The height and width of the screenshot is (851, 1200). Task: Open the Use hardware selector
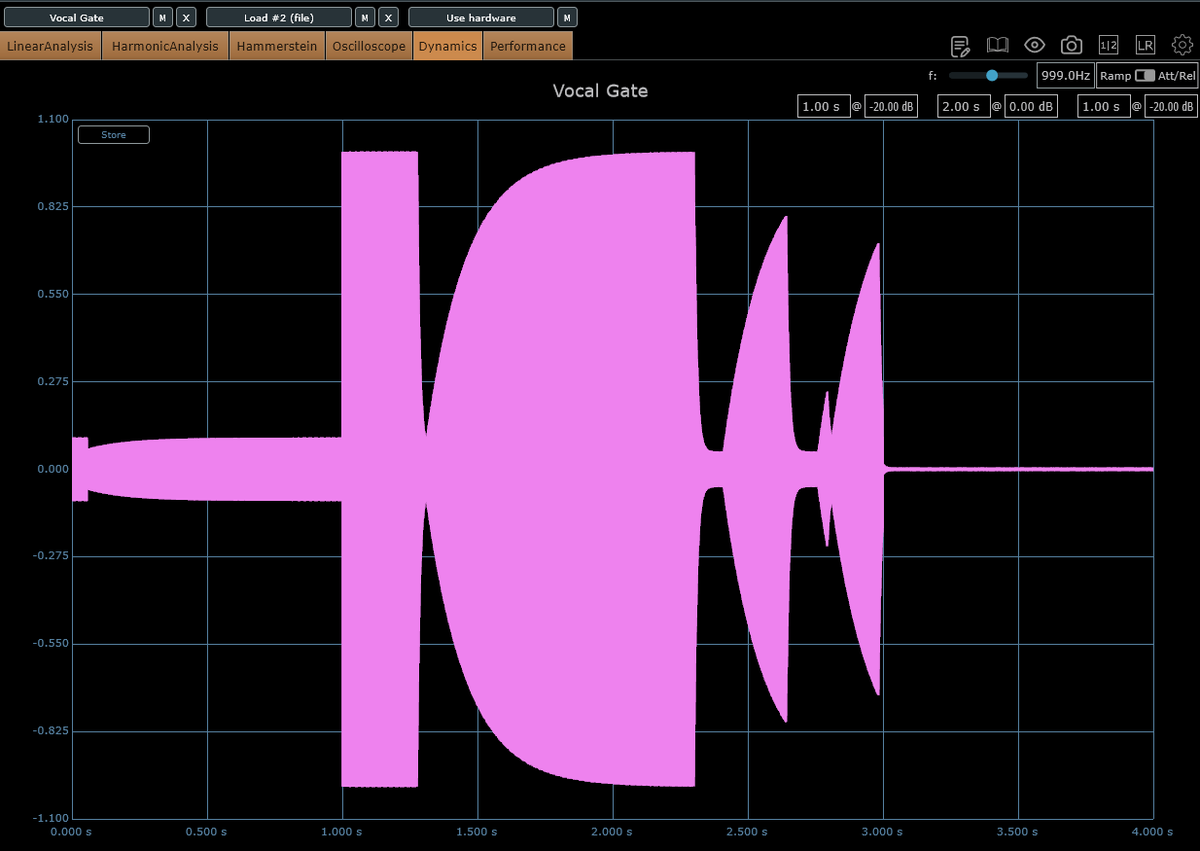tap(481, 18)
